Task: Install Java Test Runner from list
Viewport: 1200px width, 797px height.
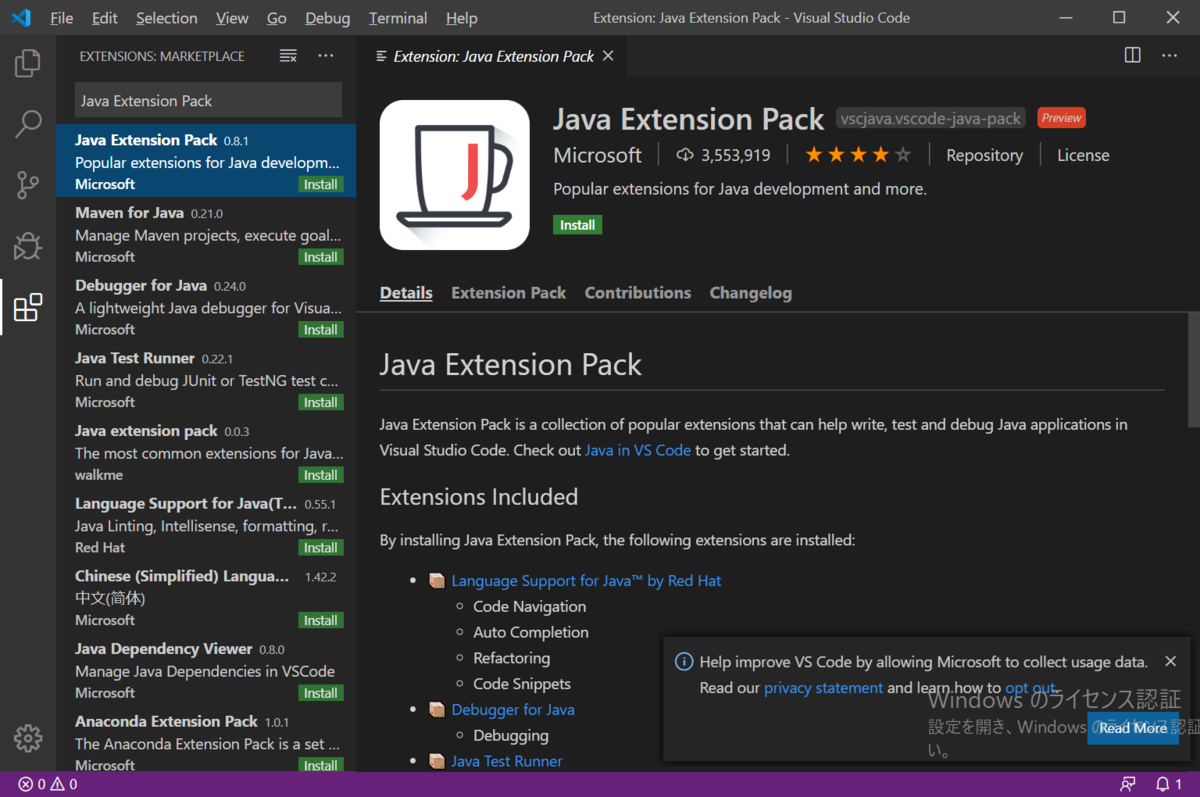Action: 321,402
